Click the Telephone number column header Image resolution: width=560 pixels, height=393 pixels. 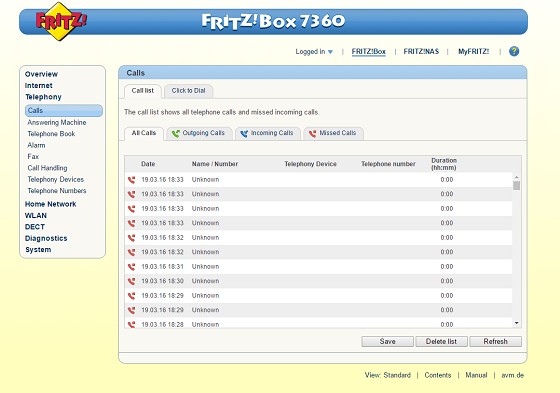(x=388, y=164)
